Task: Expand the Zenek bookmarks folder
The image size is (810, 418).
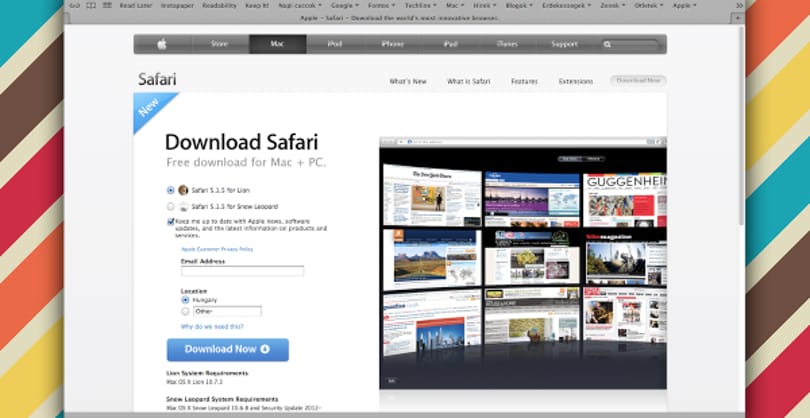Action: (x=613, y=6)
